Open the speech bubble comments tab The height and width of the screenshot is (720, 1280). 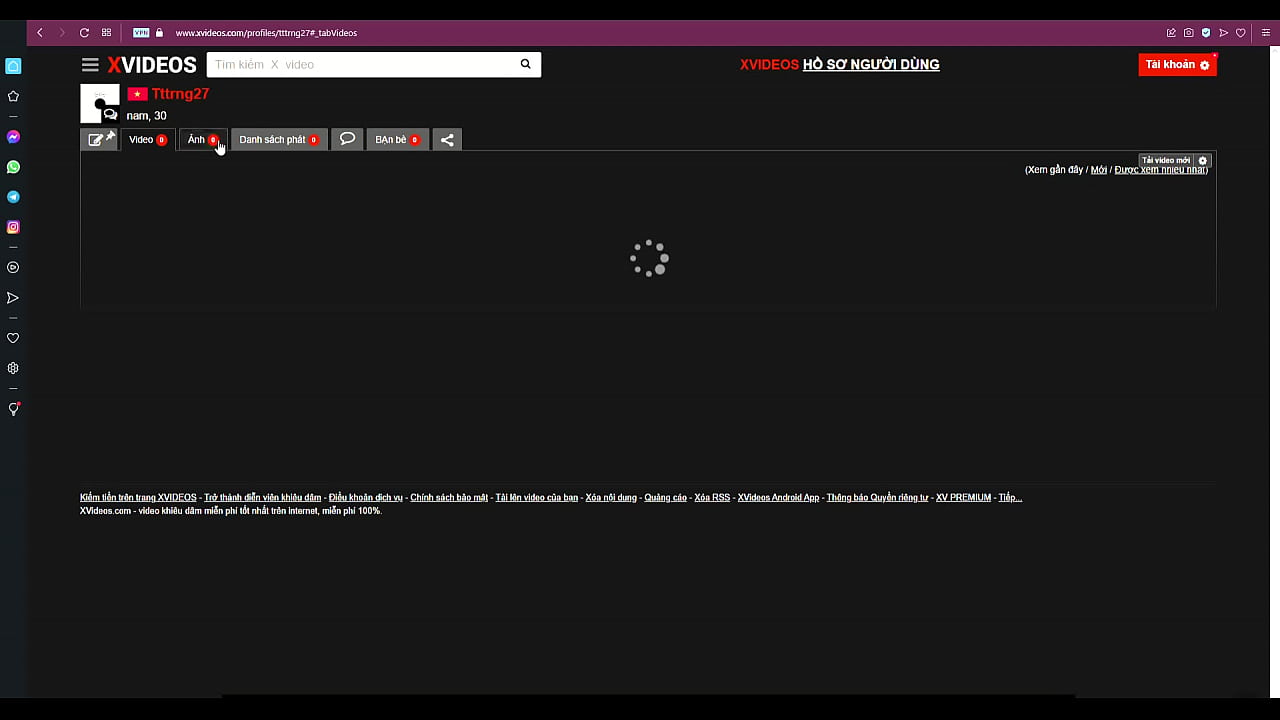pyautogui.click(x=347, y=139)
